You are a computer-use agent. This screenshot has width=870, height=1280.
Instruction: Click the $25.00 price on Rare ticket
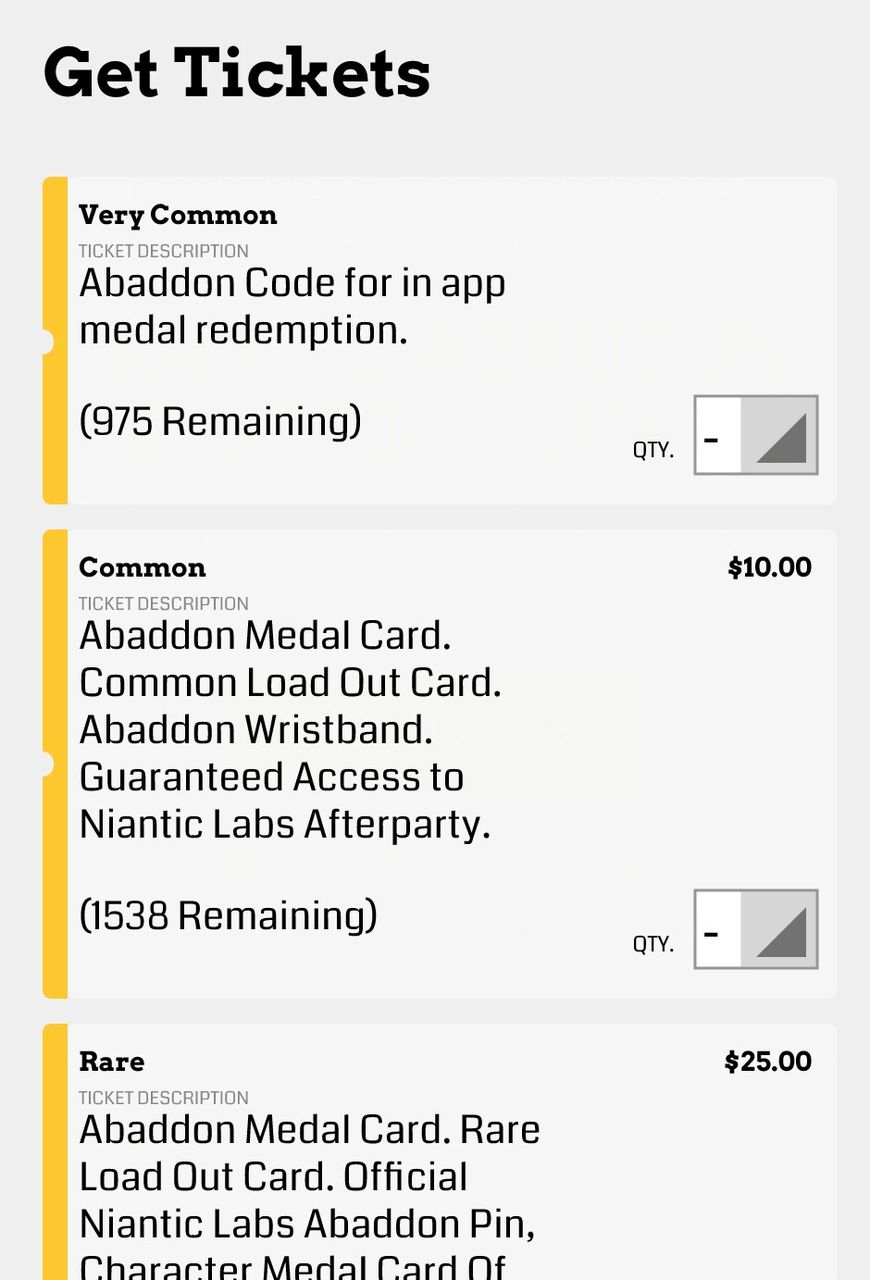tap(767, 1061)
